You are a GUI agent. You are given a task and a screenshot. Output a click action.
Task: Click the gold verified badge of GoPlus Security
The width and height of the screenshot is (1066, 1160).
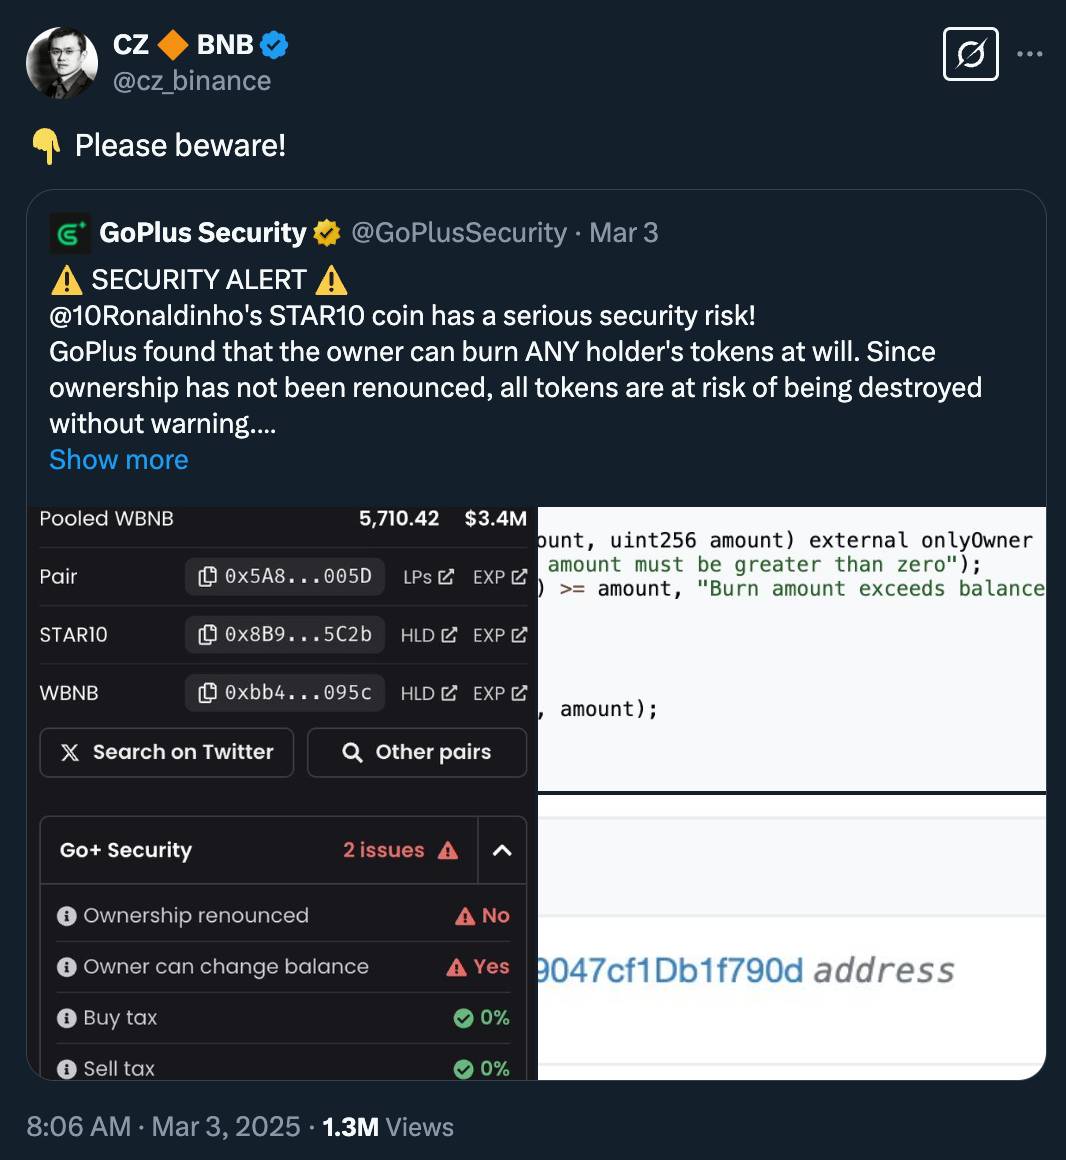tap(326, 233)
